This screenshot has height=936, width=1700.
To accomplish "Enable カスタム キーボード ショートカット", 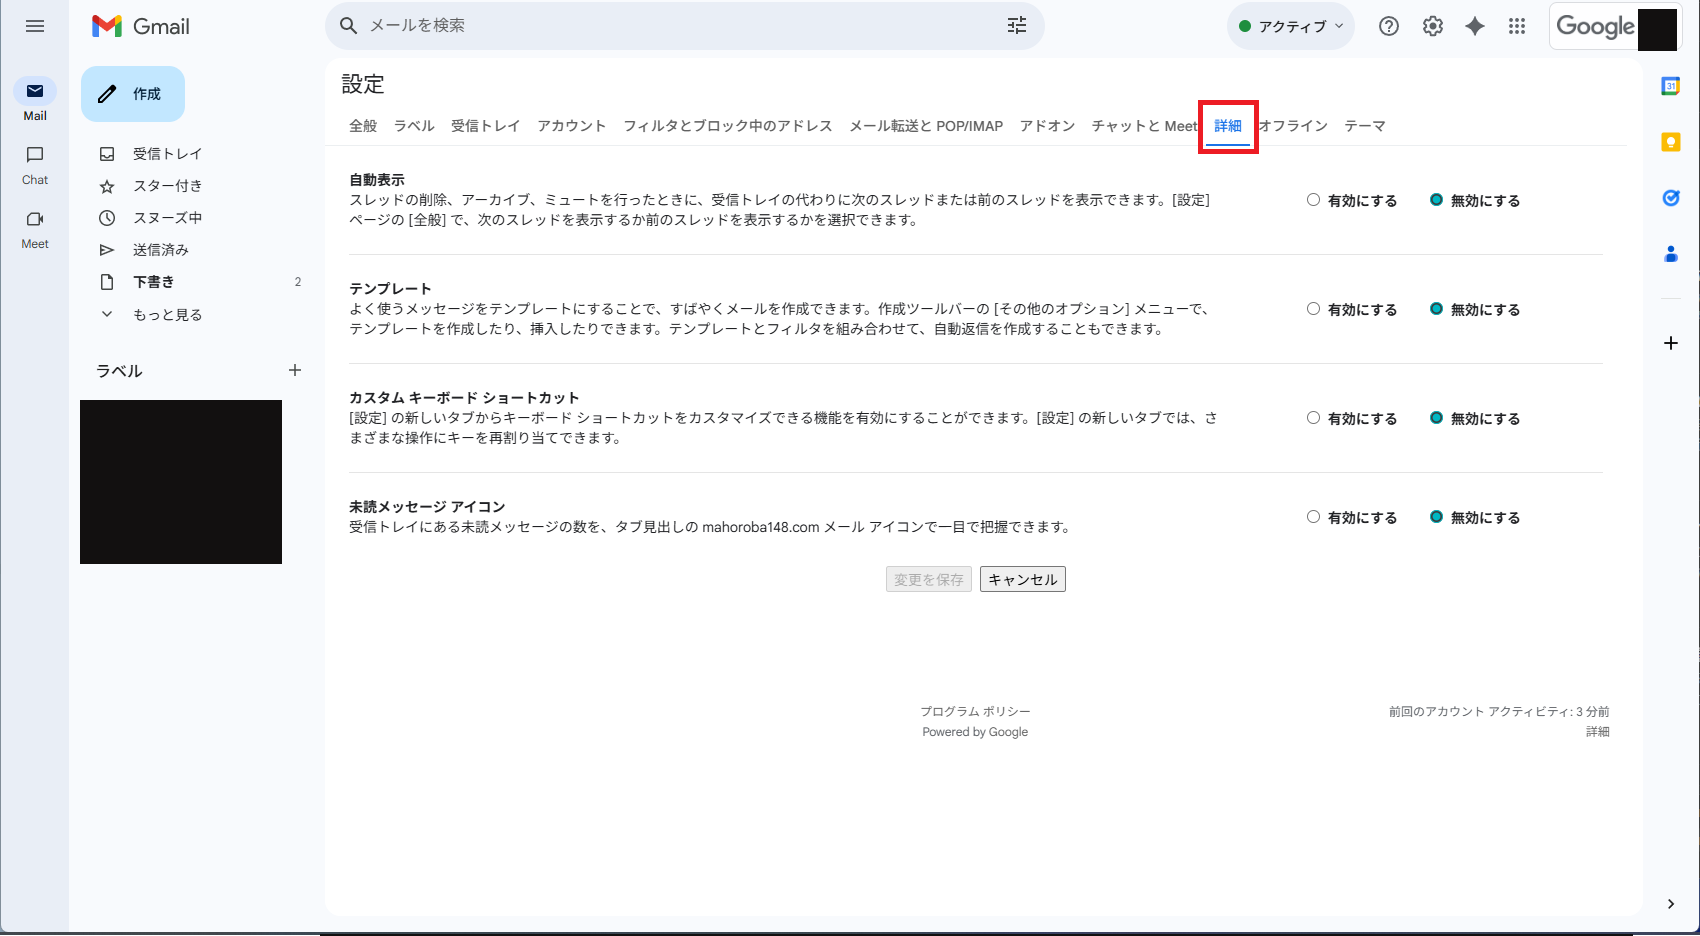I will click(1313, 418).
